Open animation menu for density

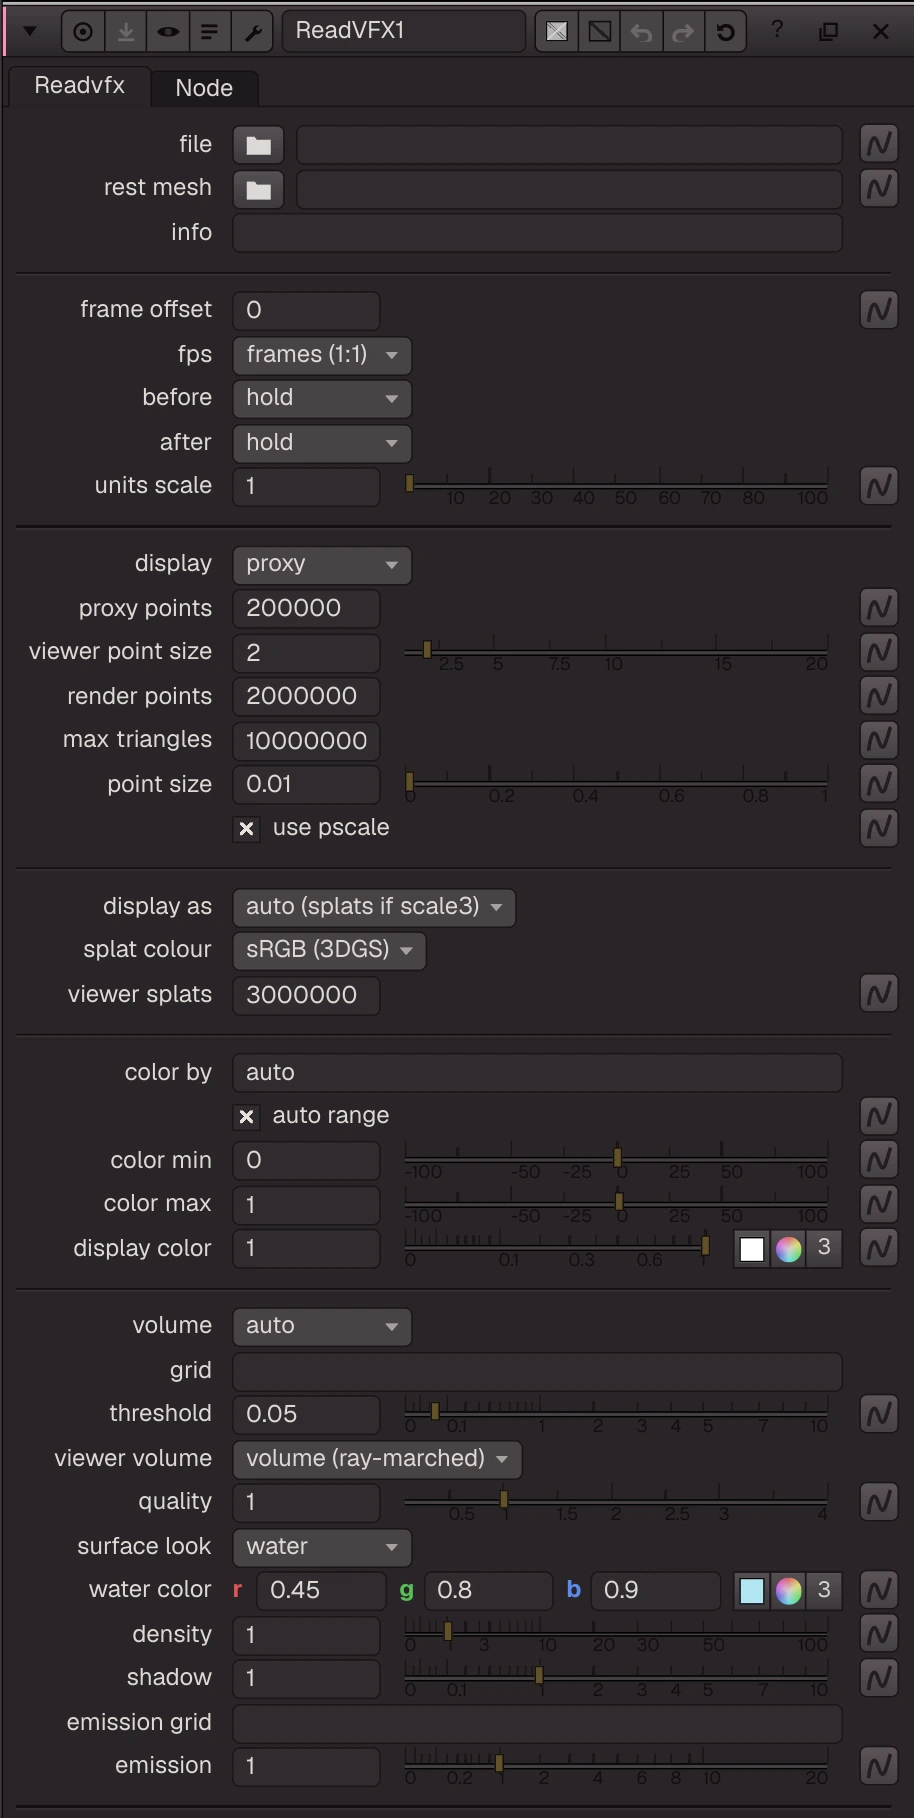(x=879, y=1633)
